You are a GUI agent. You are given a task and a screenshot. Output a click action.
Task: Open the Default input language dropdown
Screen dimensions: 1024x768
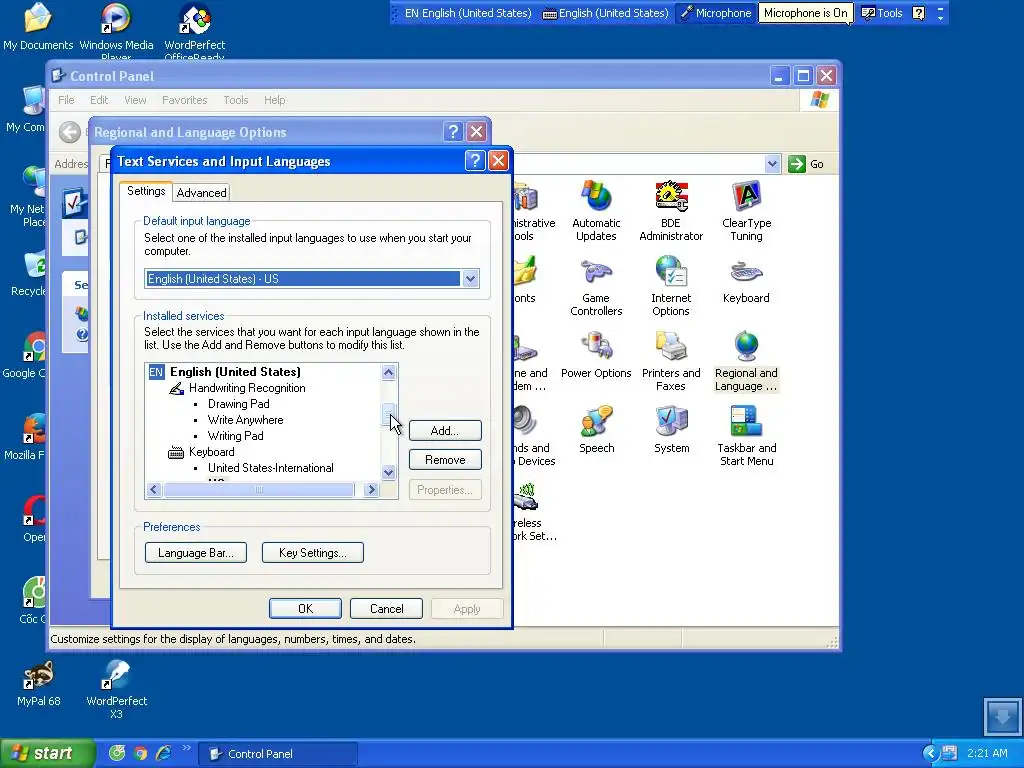pyautogui.click(x=470, y=279)
